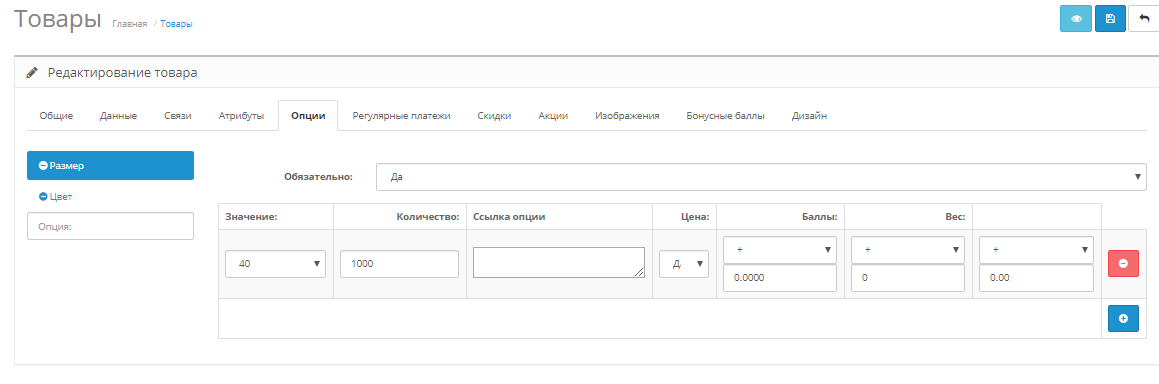Go to the Изображения tab
Viewport: 1159px width, 384px height.
[627, 116]
